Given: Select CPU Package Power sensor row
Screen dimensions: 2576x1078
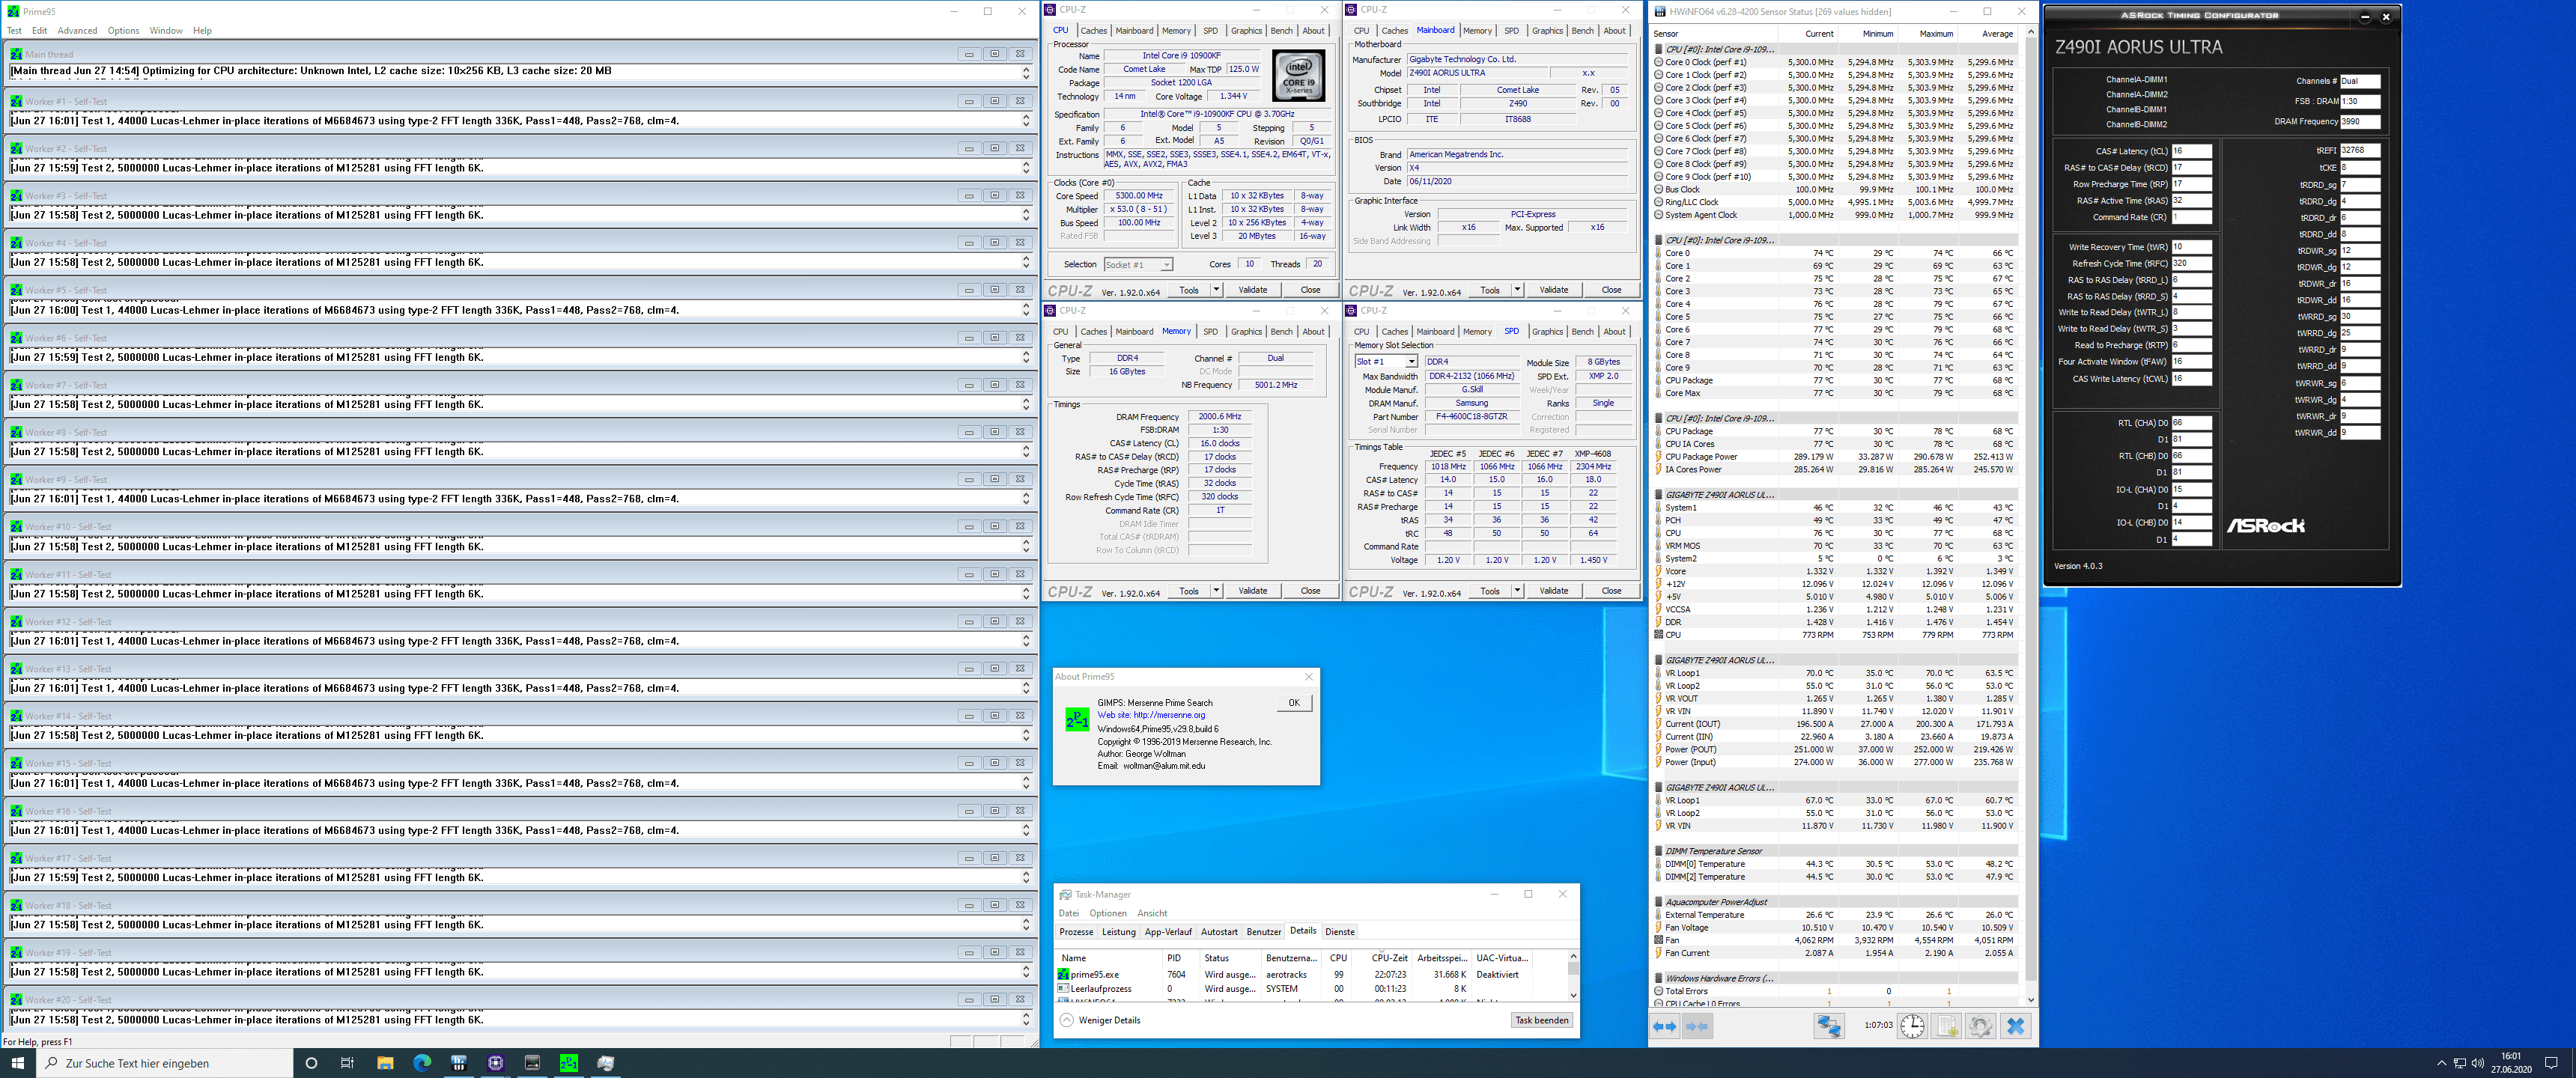Looking at the screenshot, I should [1836, 457].
